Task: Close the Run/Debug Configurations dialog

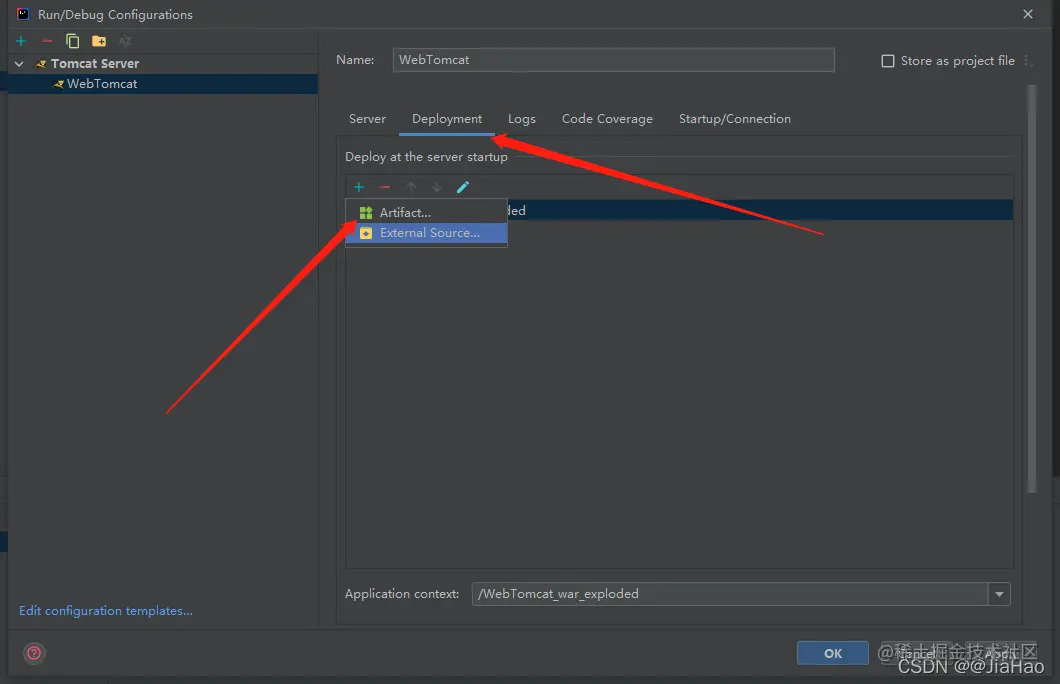Action: coord(1028,14)
